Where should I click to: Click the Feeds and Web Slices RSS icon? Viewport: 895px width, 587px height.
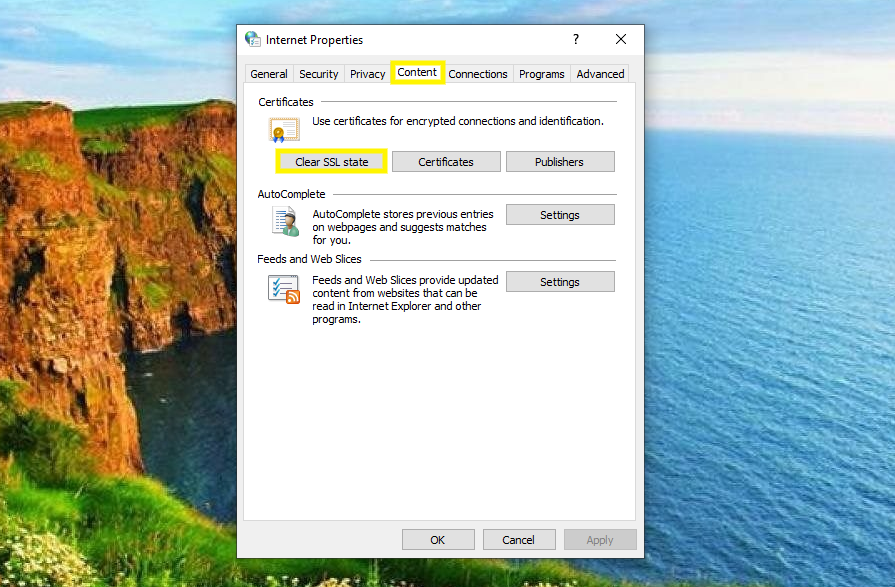[284, 289]
